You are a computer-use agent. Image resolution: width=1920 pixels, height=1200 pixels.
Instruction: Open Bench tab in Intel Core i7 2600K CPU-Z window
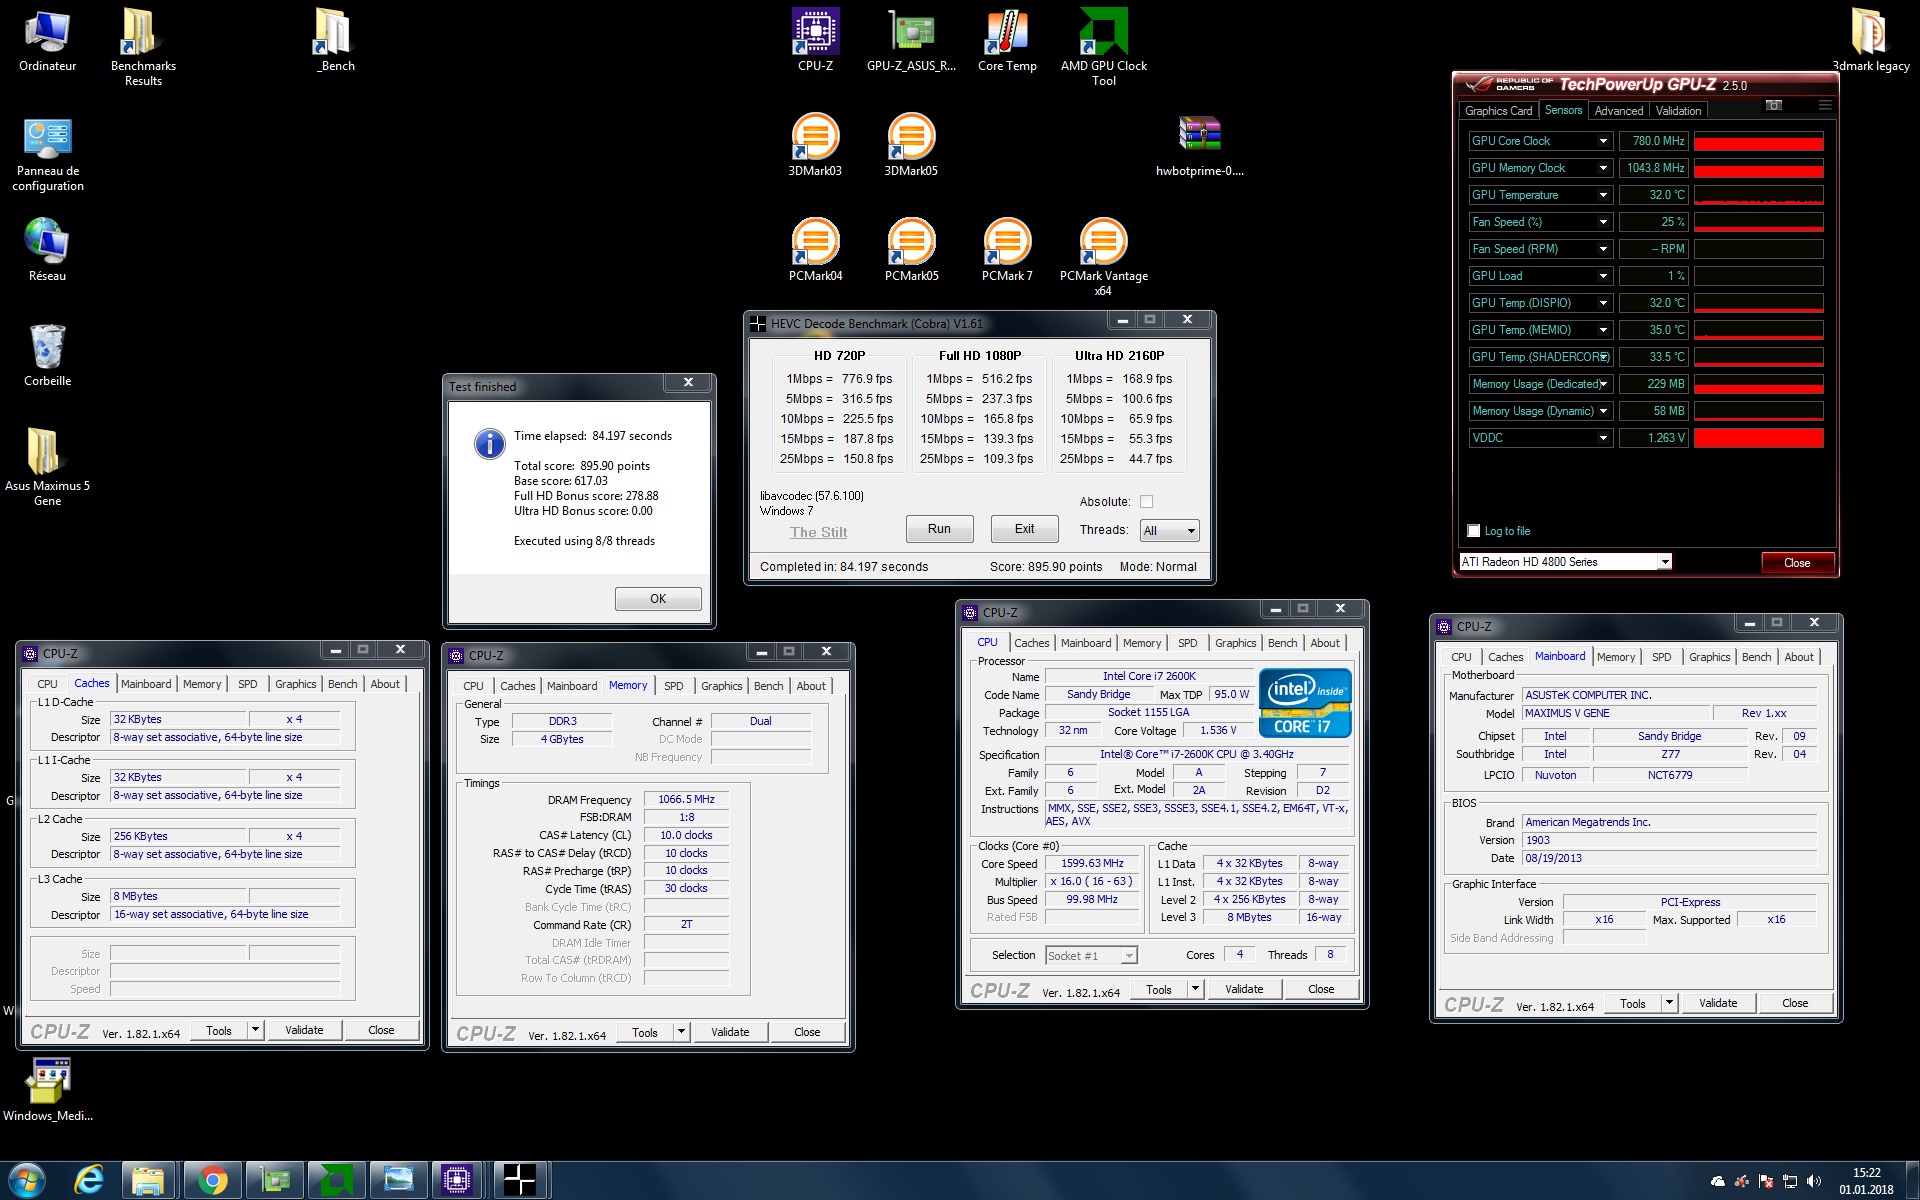[x=1282, y=643]
